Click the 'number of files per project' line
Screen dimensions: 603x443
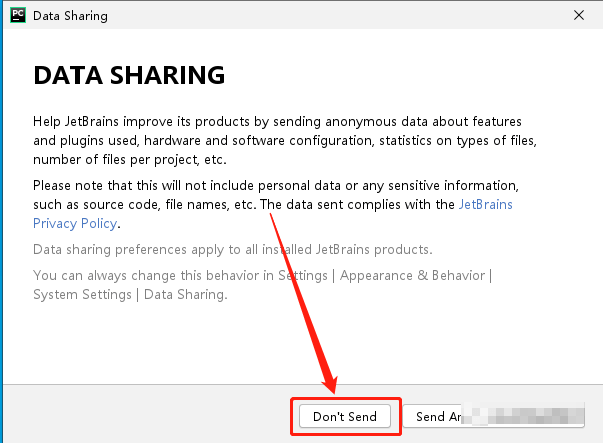click(130, 159)
